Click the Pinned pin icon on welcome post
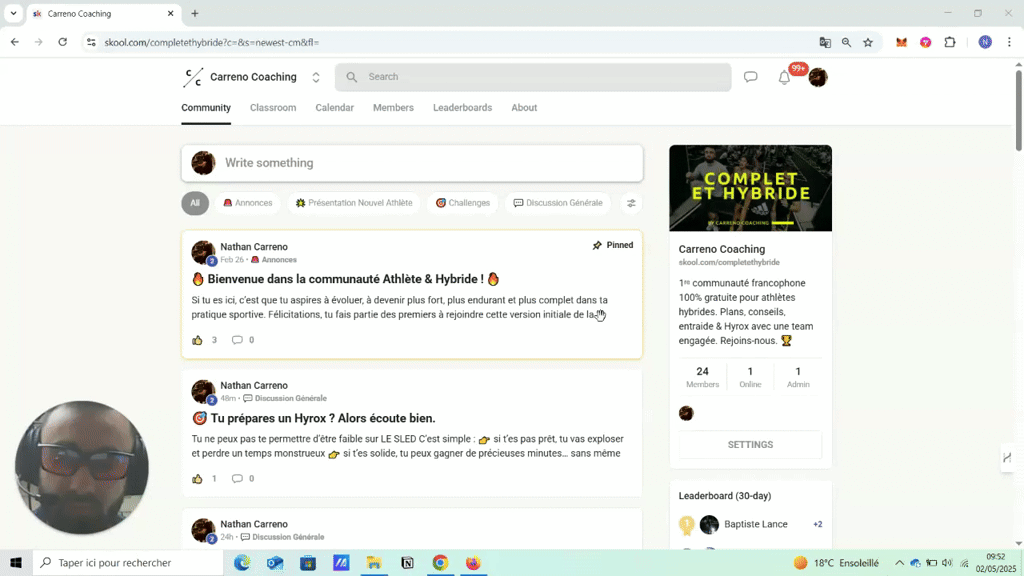1024x576 pixels. [x=597, y=246]
